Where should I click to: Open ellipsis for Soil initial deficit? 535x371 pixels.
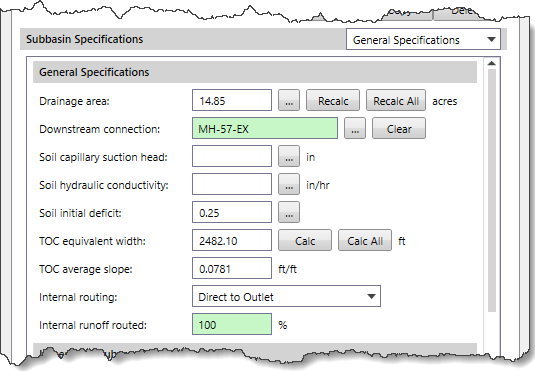coord(289,213)
